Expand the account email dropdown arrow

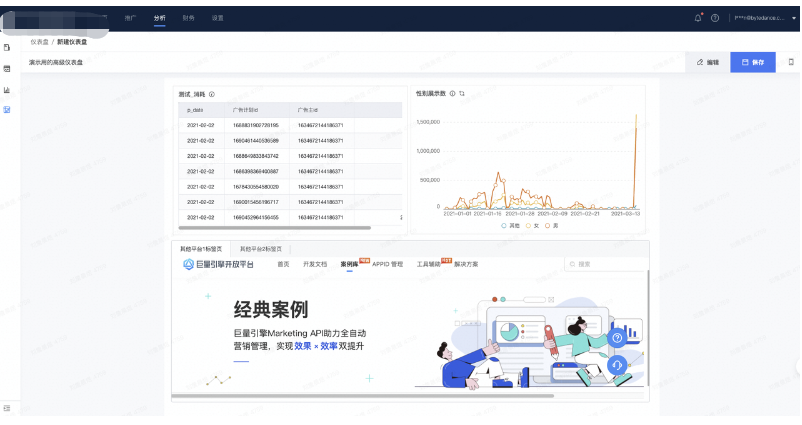point(794,18)
